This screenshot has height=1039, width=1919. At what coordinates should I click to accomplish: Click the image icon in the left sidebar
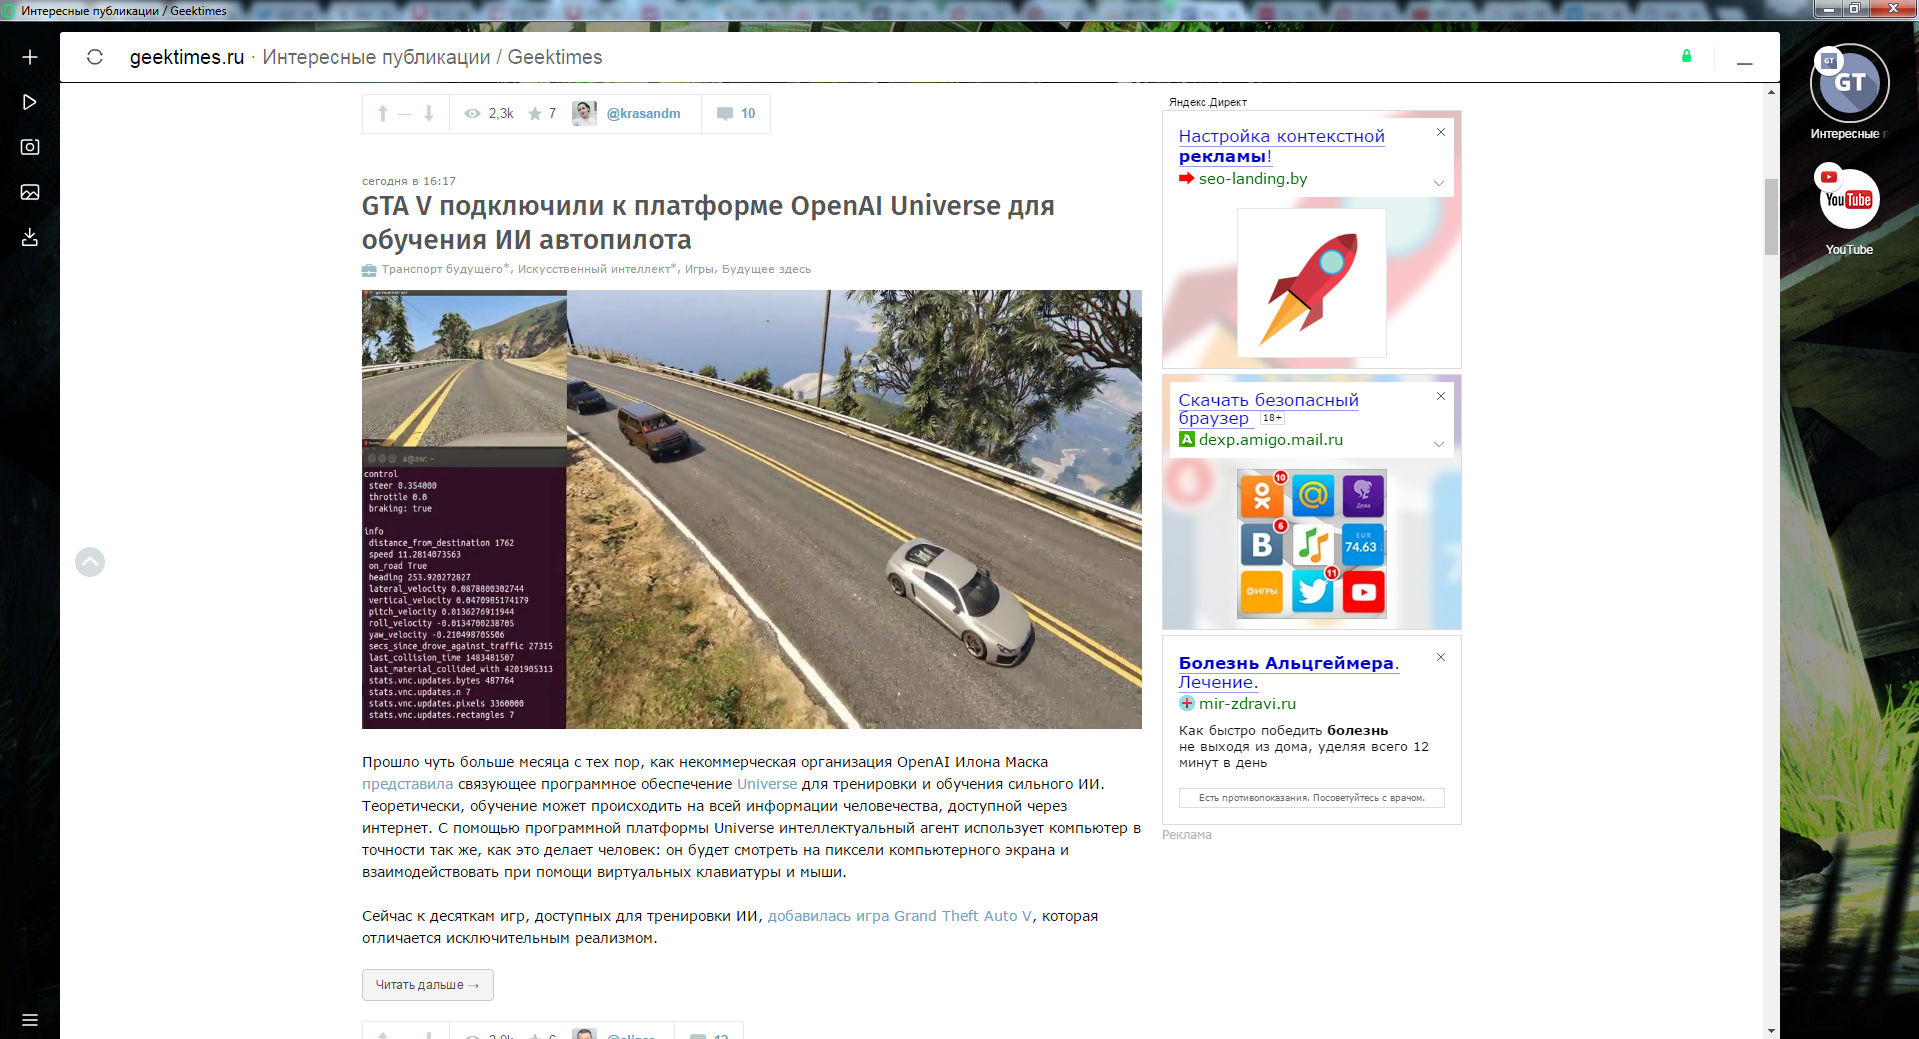(x=29, y=192)
